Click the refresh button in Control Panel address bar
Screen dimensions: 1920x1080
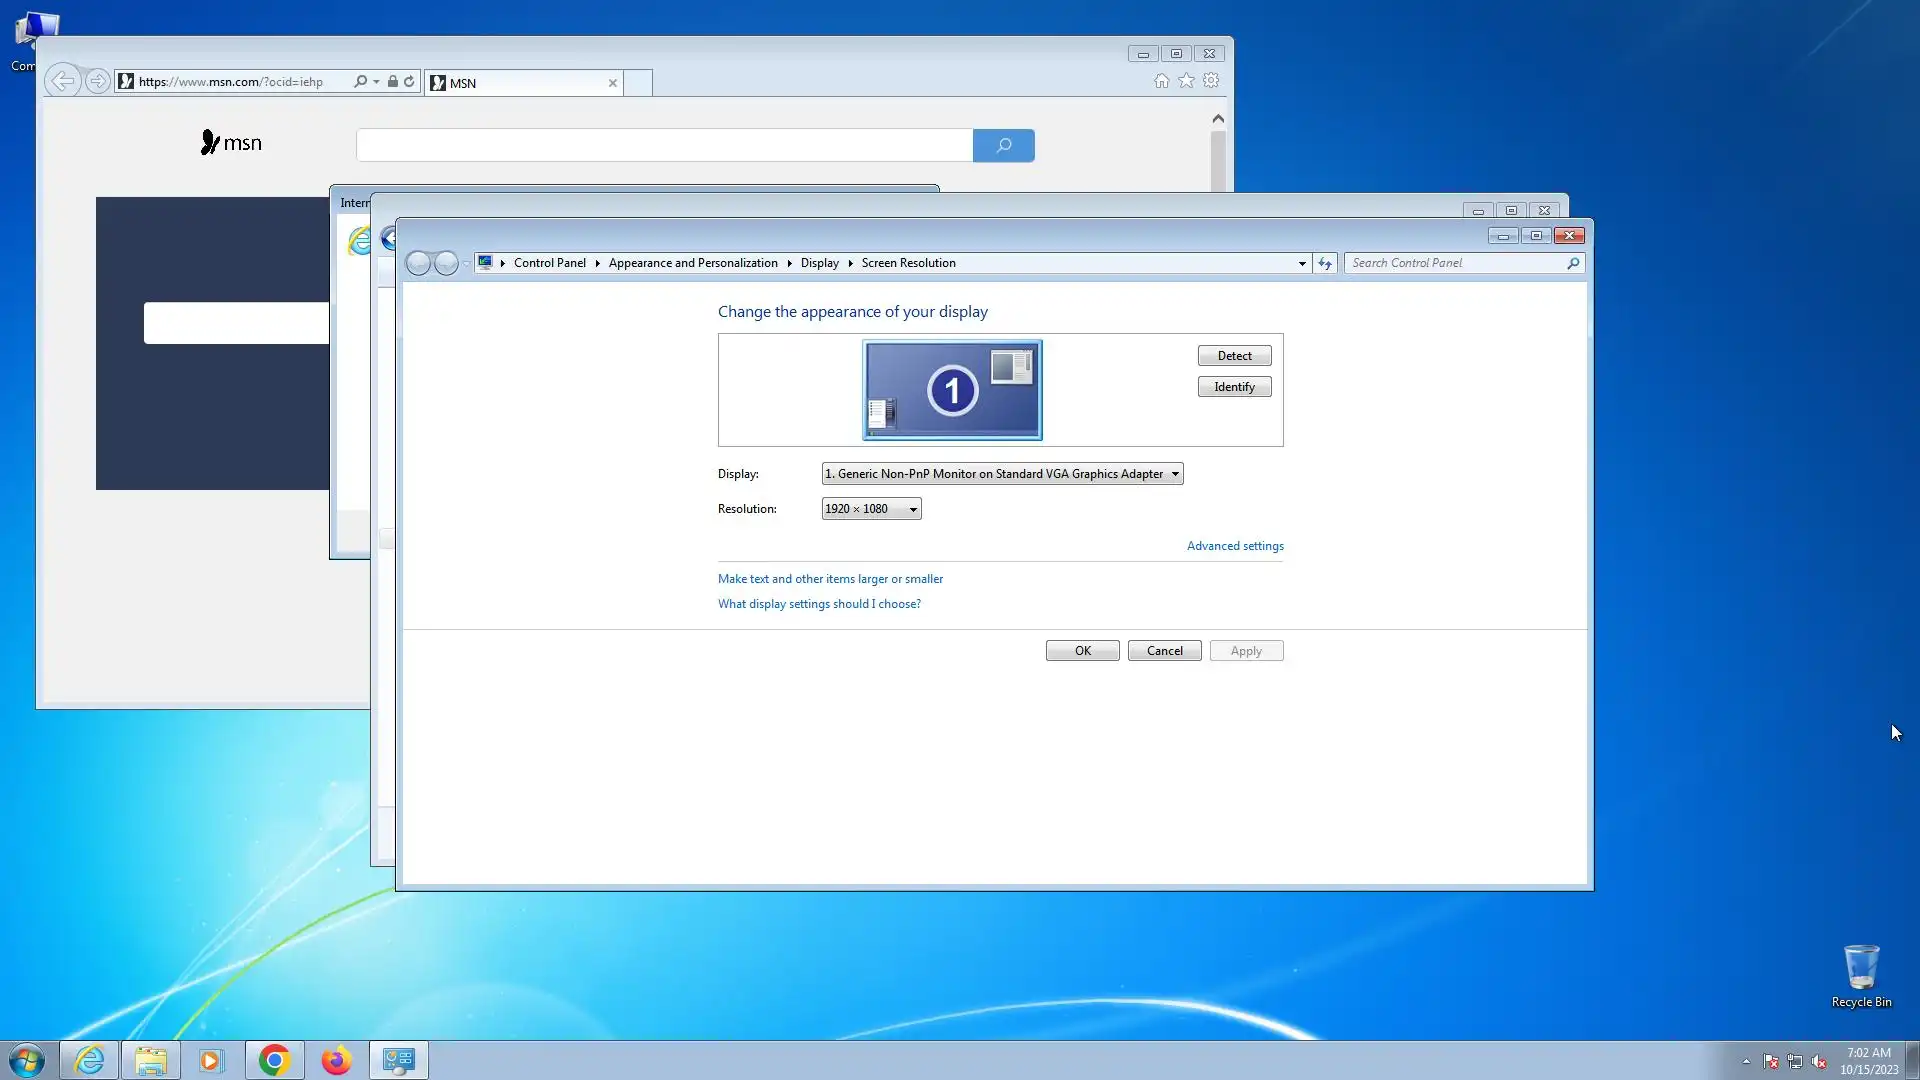click(x=1325, y=263)
